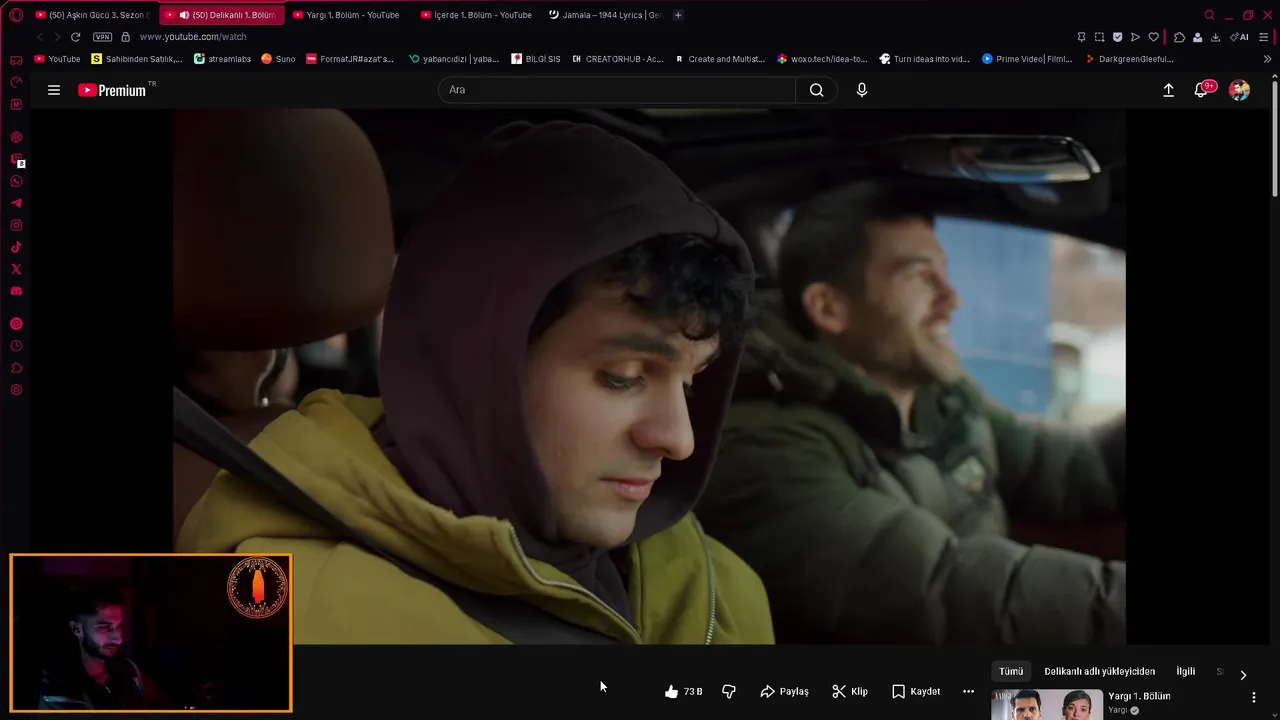Open the Sahibinden Satılık bookmark

pyautogui.click(x=137, y=59)
